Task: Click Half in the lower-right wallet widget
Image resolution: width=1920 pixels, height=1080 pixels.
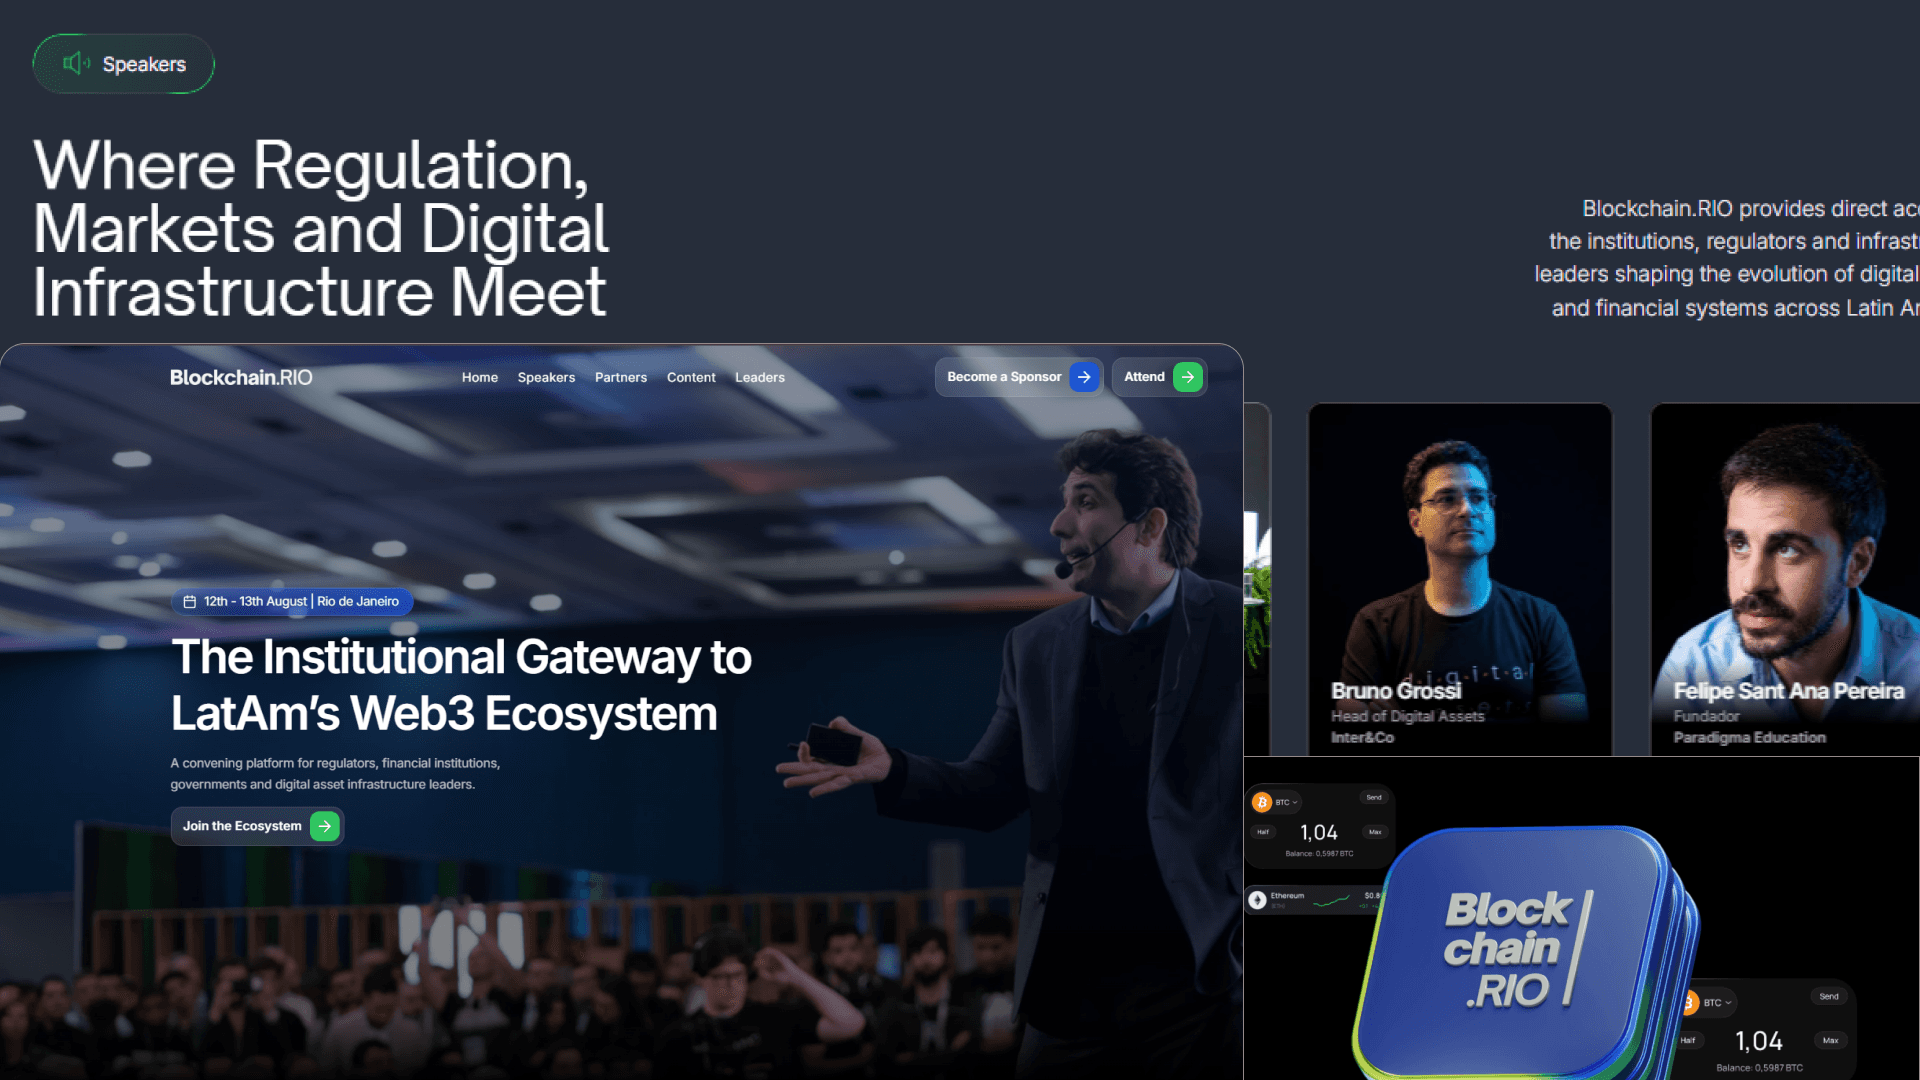Action: (x=1688, y=1040)
